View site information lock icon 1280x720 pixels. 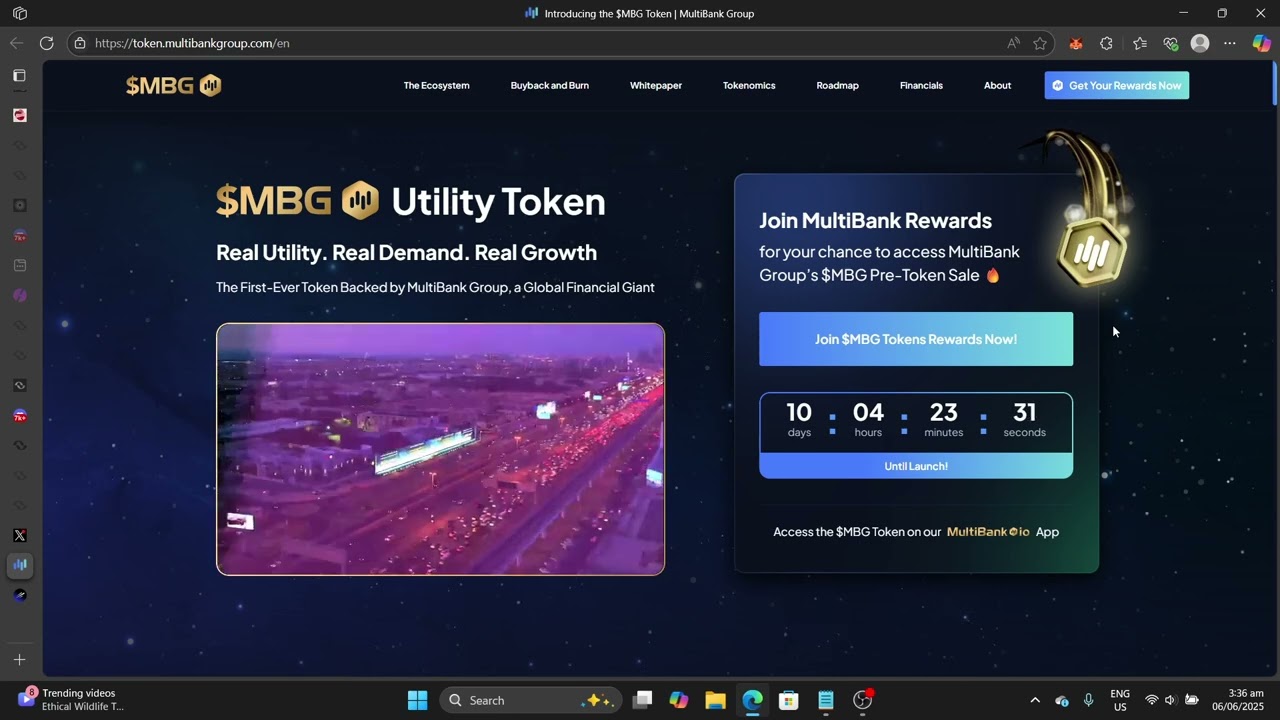[x=80, y=43]
